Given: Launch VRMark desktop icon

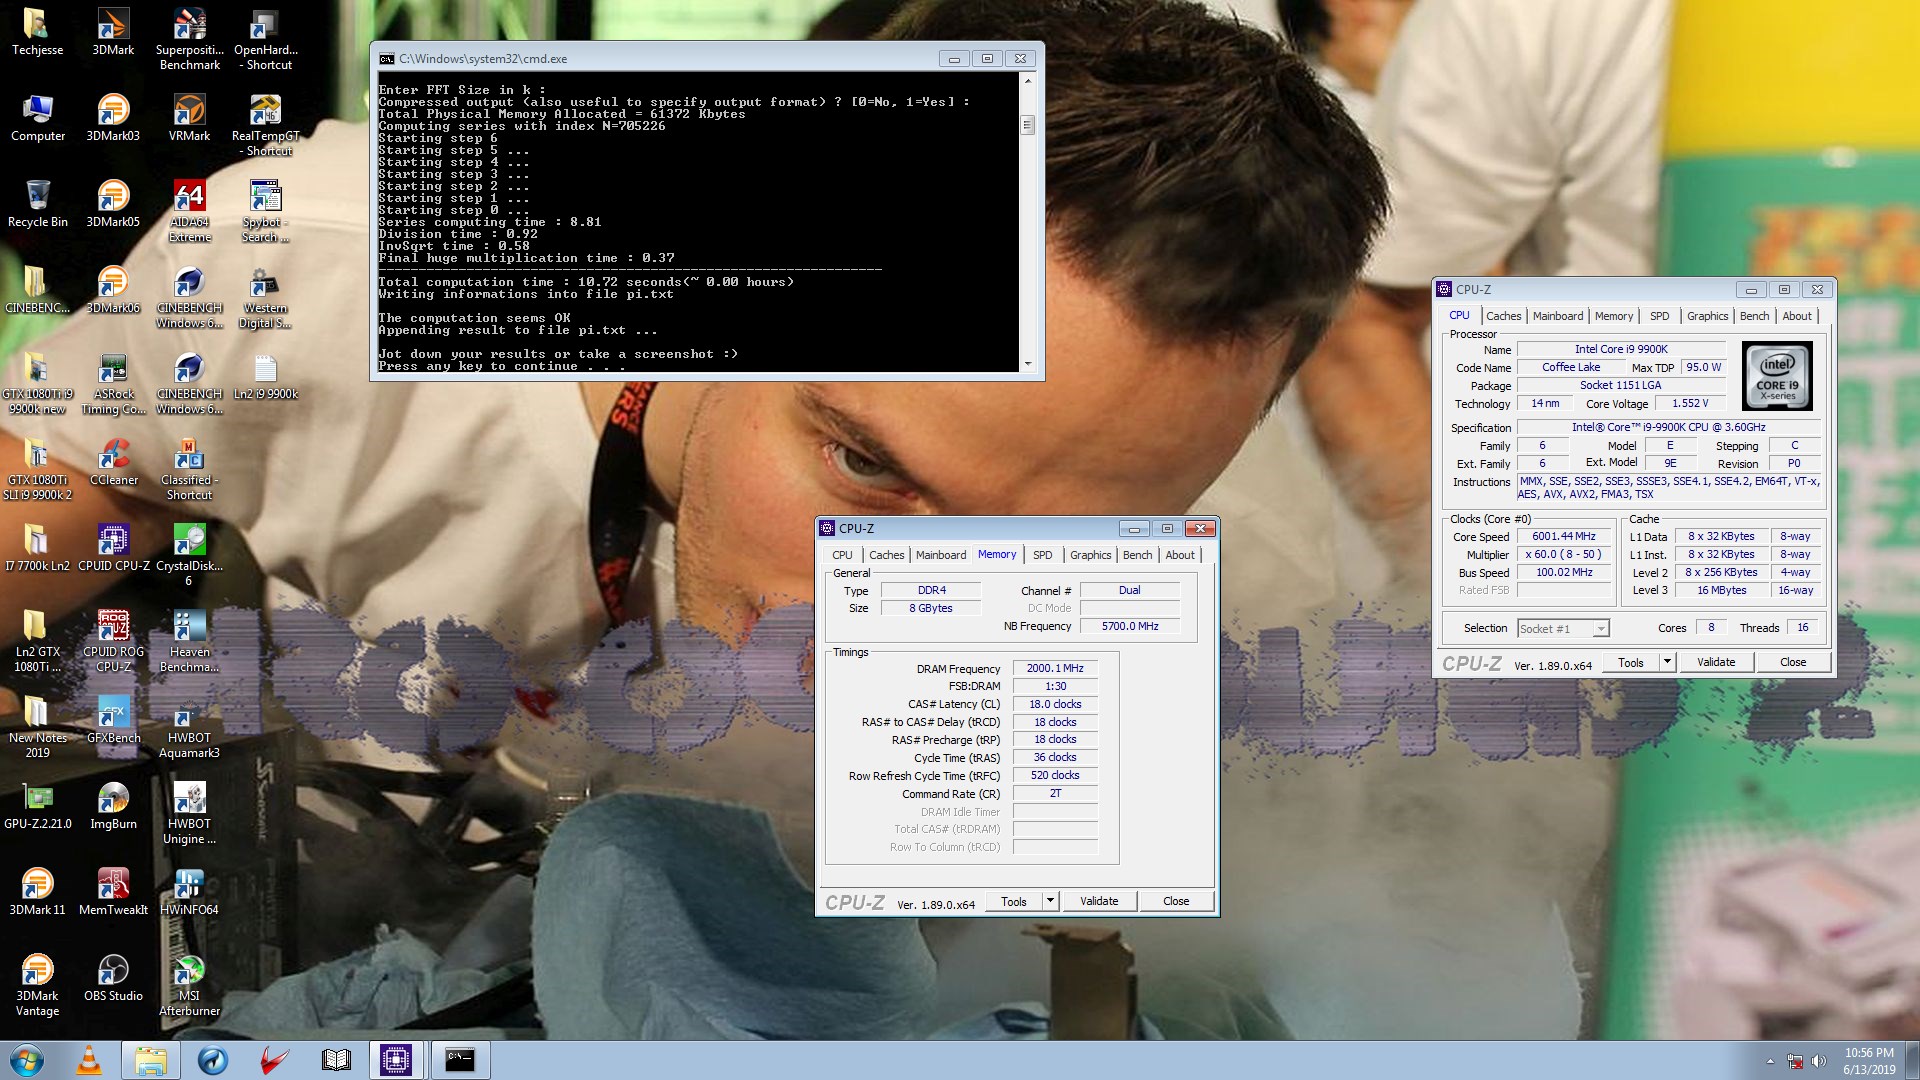Looking at the screenshot, I should (x=189, y=118).
